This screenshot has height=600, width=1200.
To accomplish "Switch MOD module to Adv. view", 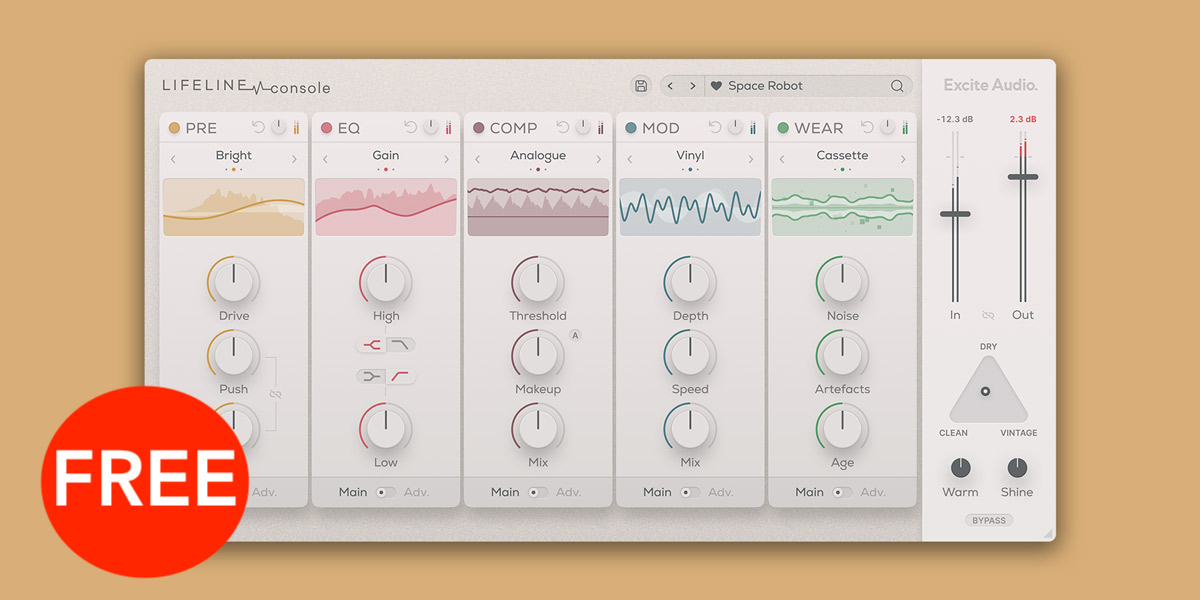I will tap(720, 492).
